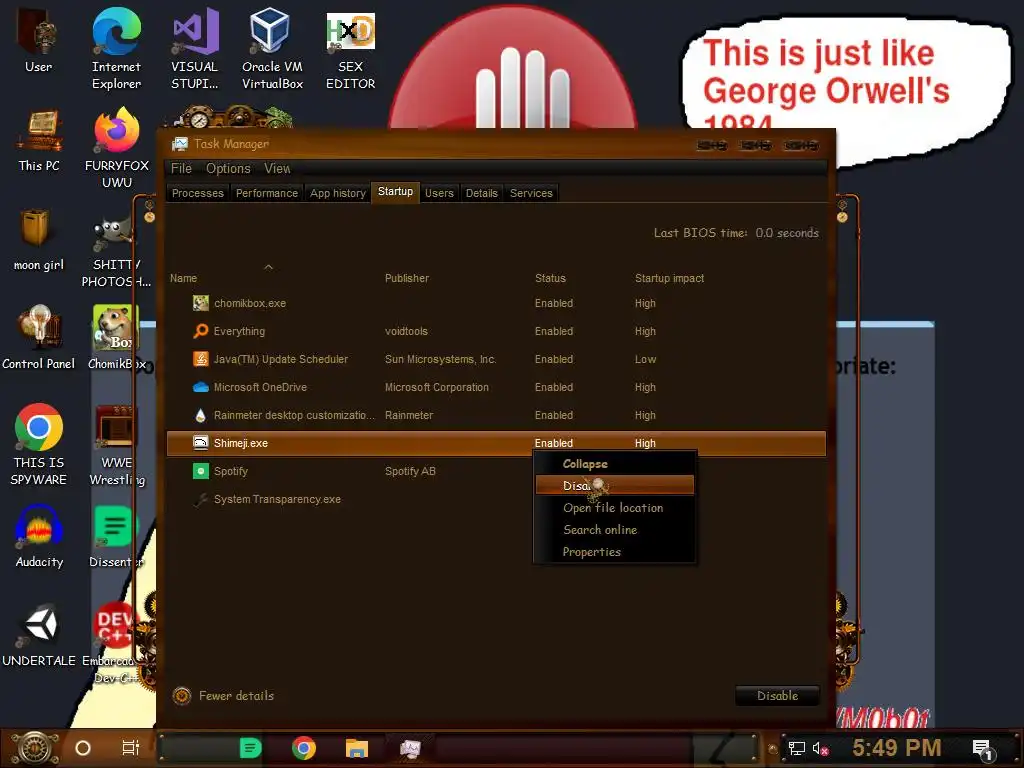Open Cortana circle on taskbar
This screenshot has width=1024, height=768.
[83, 748]
